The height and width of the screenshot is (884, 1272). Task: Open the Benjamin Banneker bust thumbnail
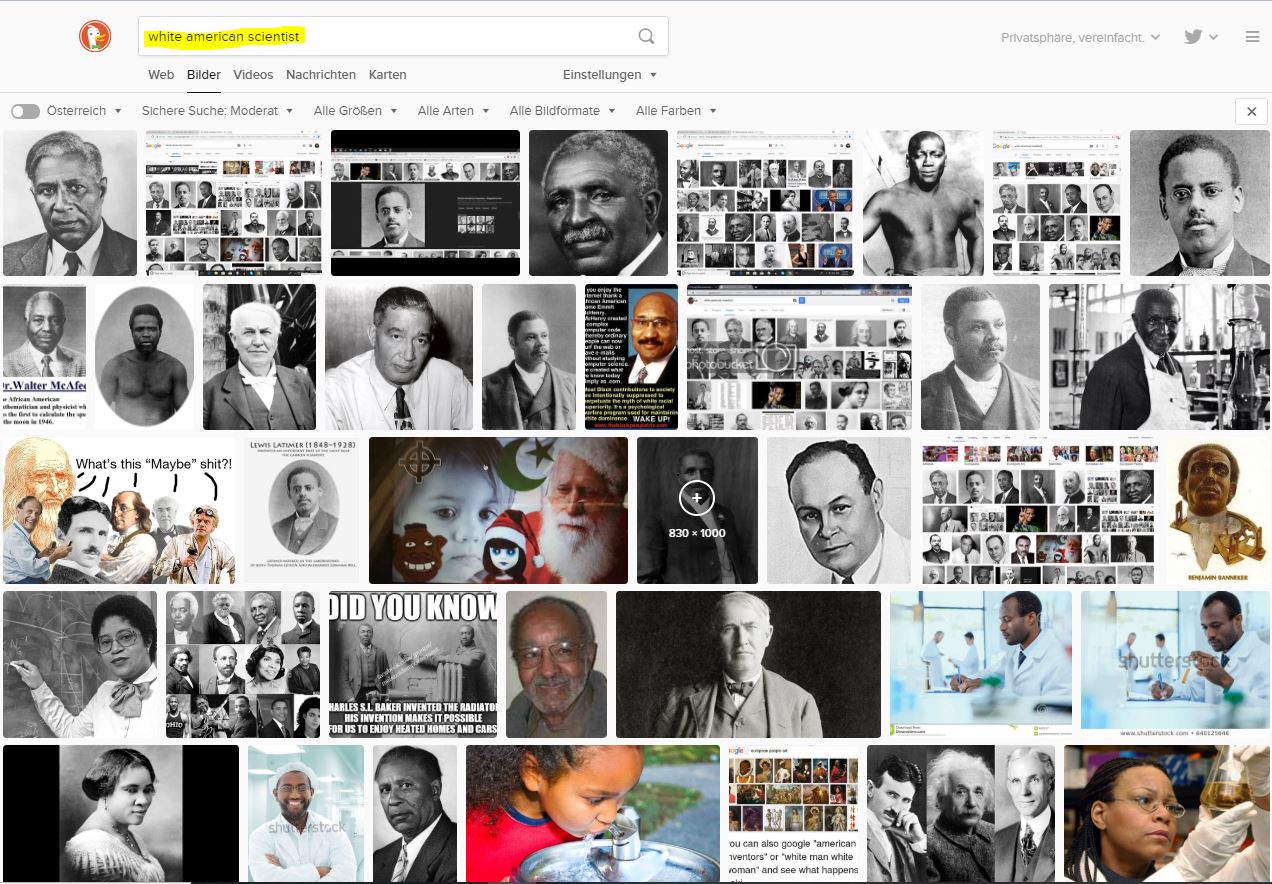pyautogui.click(x=1217, y=510)
